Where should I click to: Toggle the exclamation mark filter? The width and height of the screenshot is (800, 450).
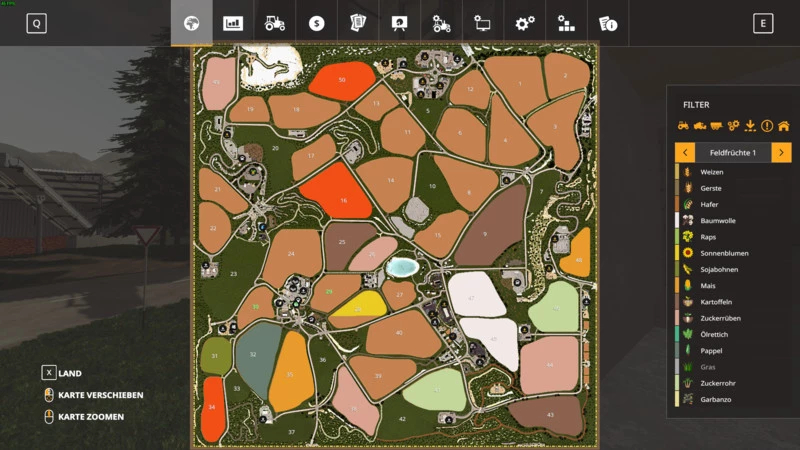[x=767, y=126]
